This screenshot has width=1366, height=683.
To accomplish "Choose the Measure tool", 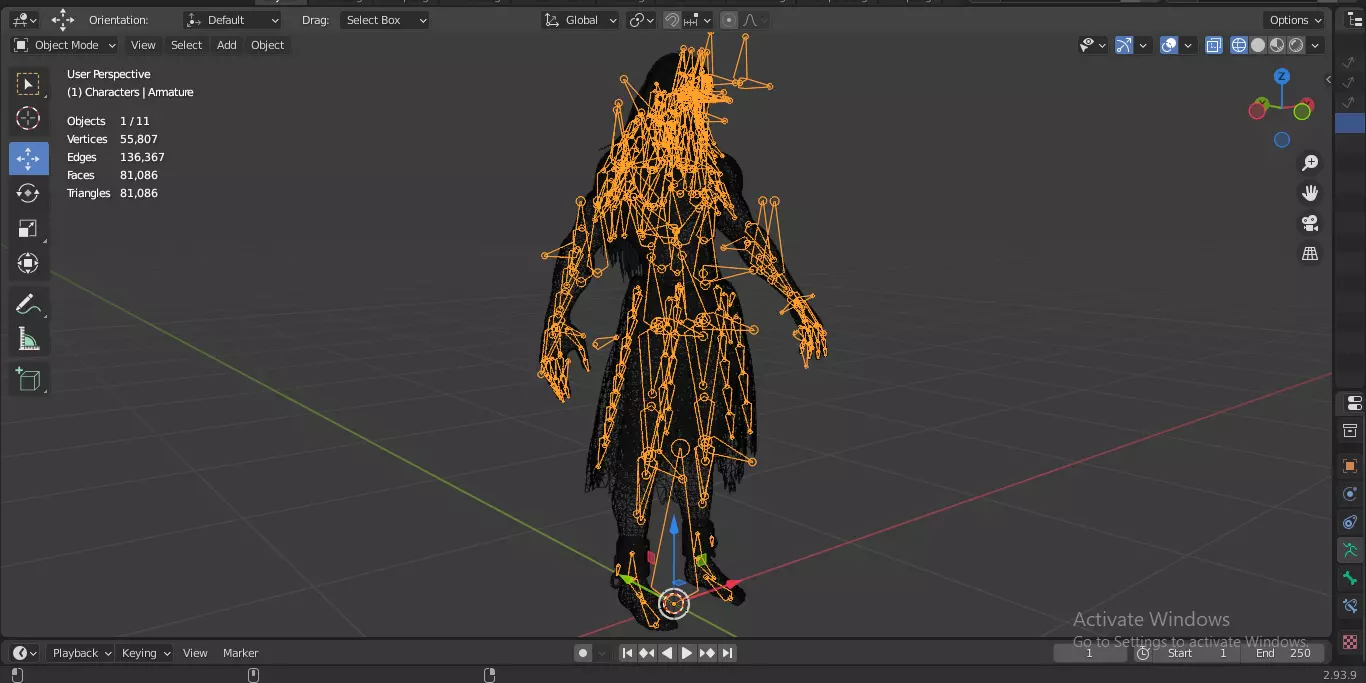I will [28, 340].
